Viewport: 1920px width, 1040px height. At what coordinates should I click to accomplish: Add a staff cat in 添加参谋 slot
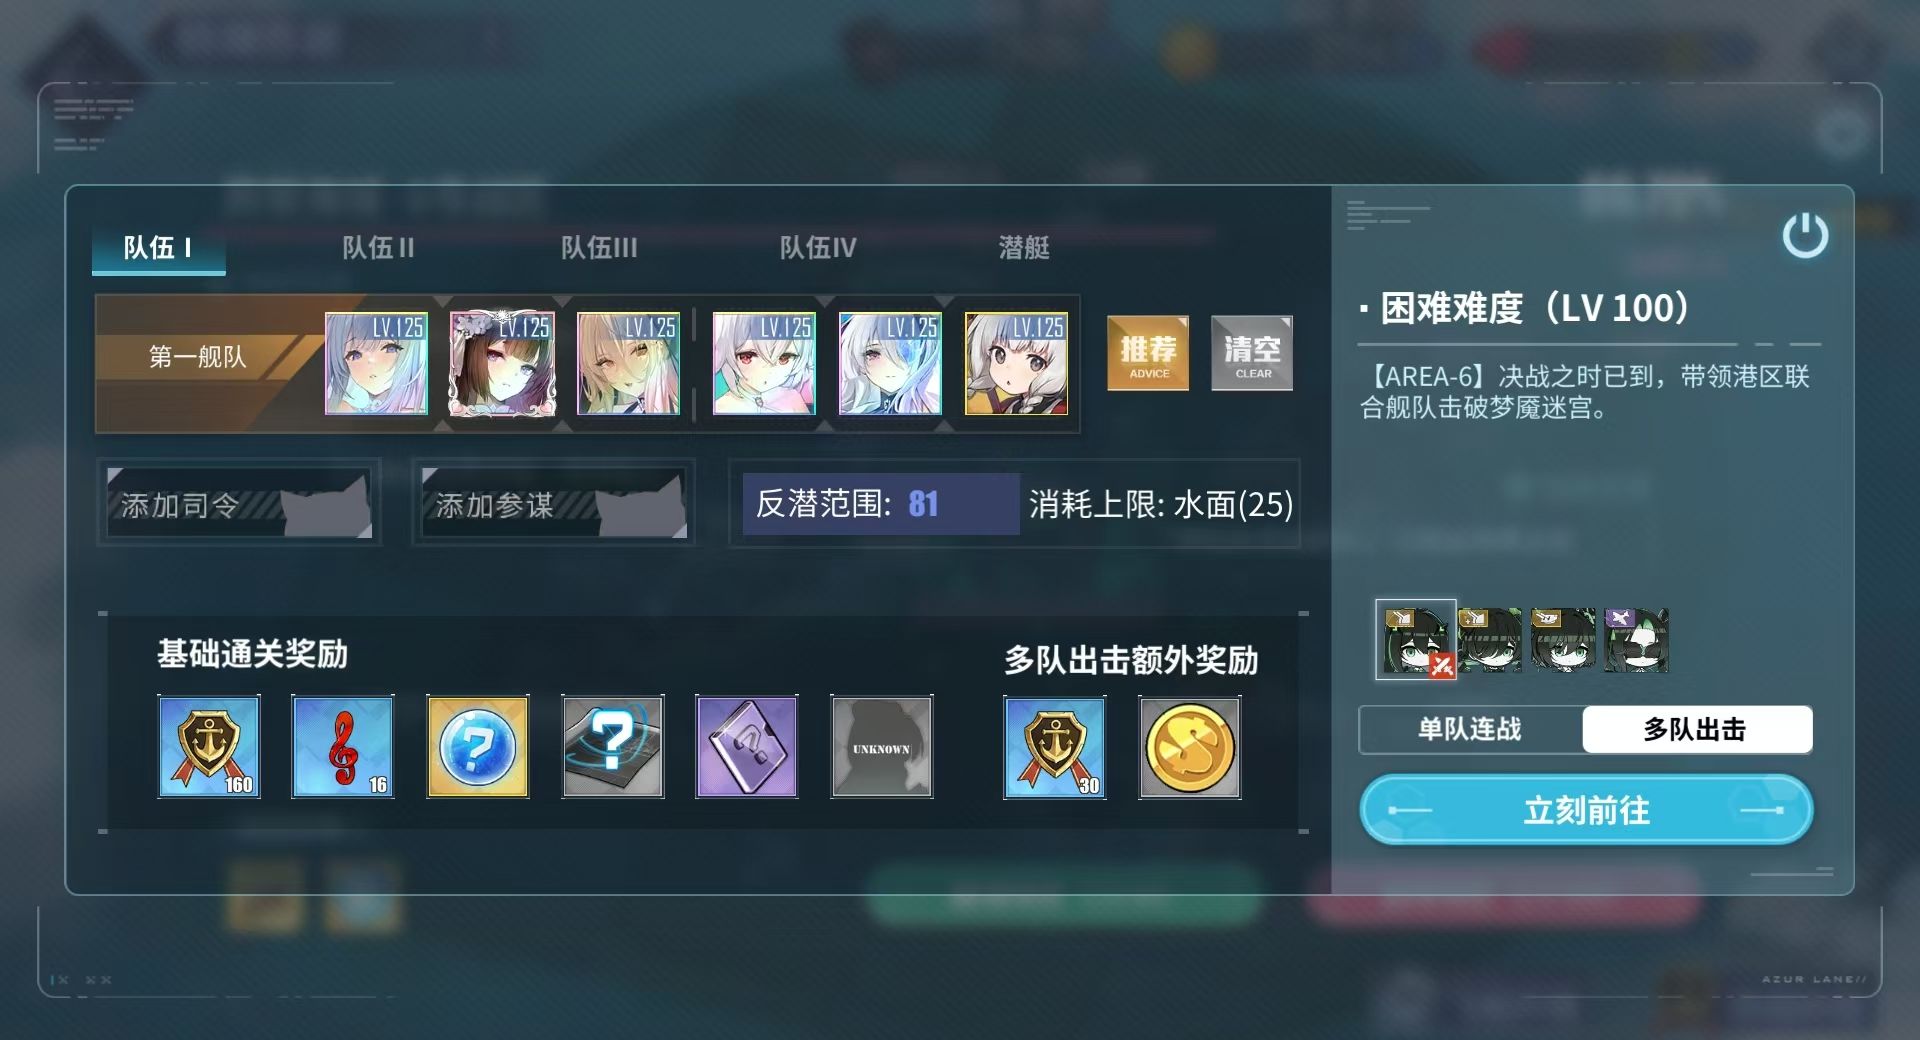(554, 503)
